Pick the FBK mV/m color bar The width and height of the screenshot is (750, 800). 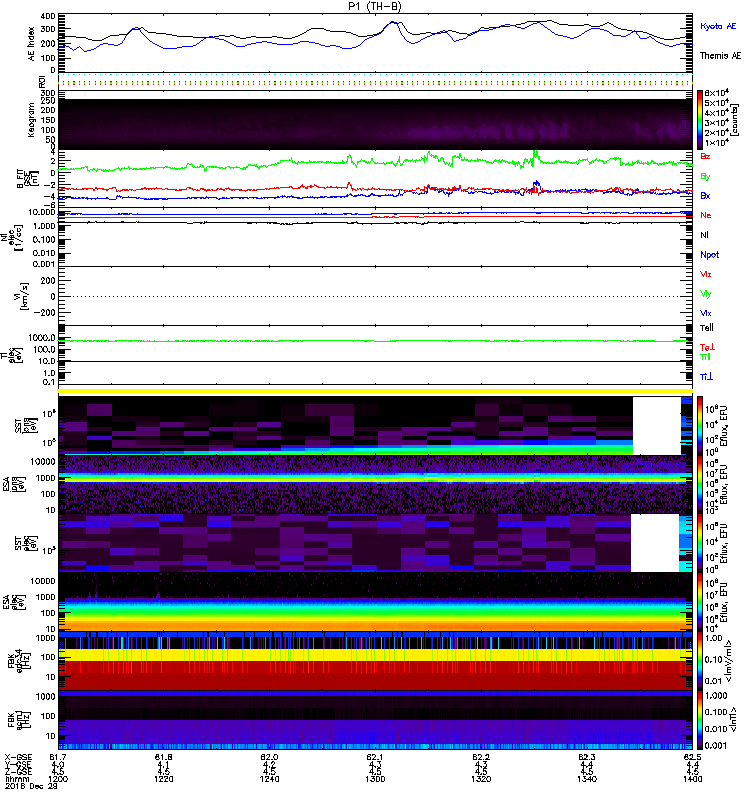[700, 660]
